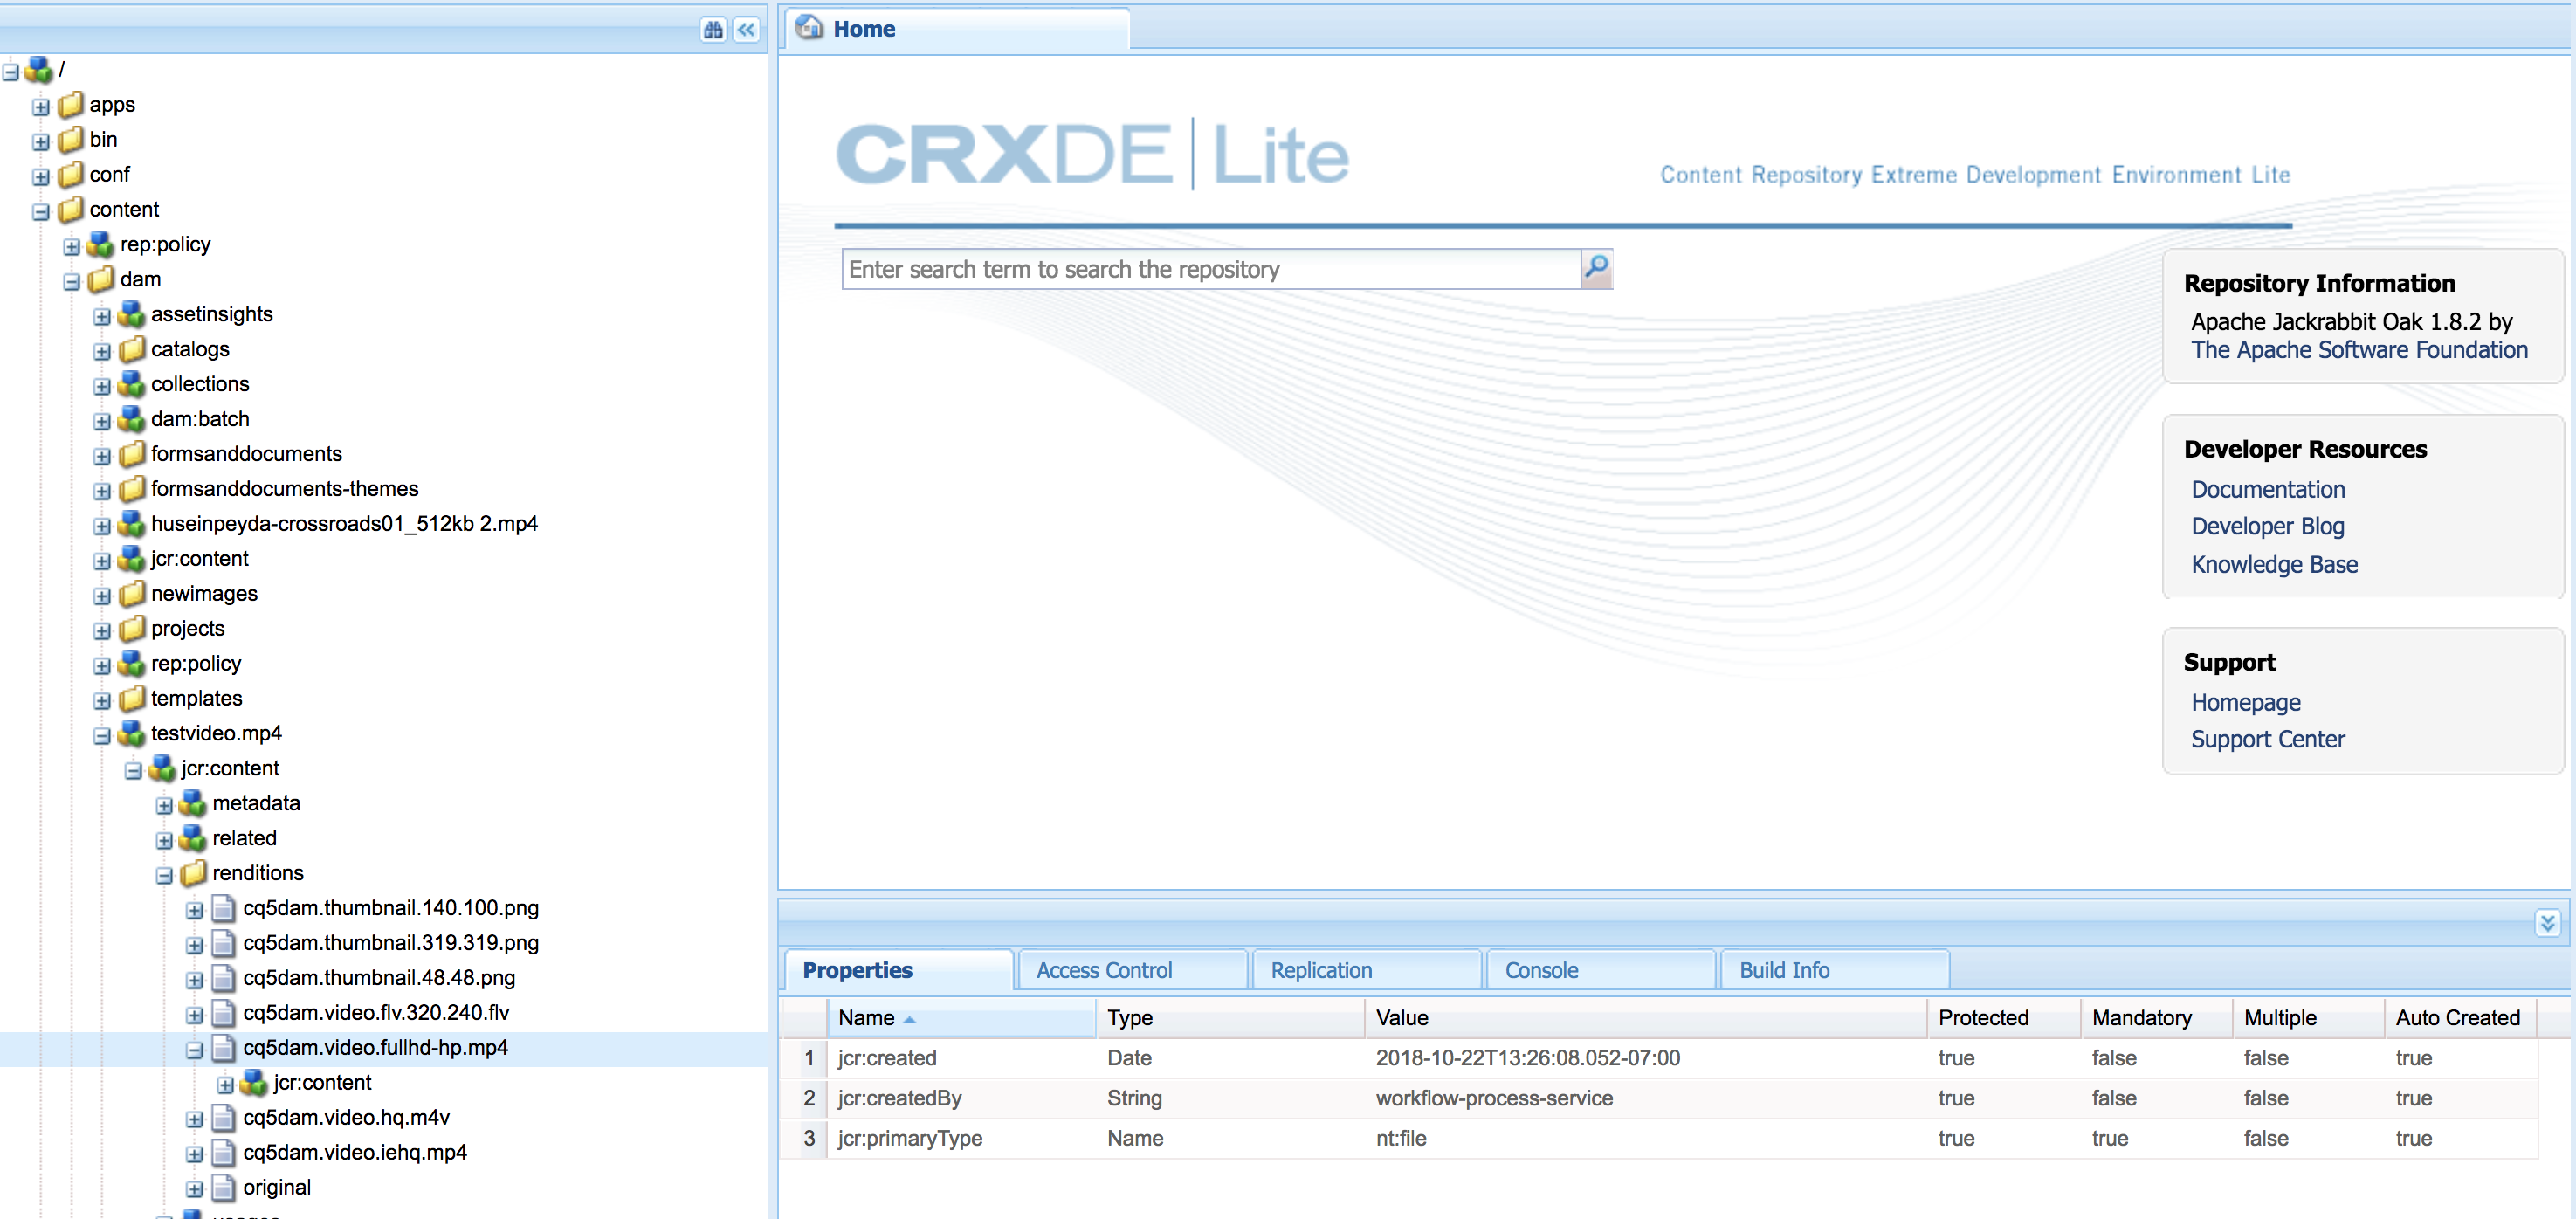Collapse the tree panel with double-arrow icon
Image resolution: width=2576 pixels, height=1219 pixels.
(746, 30)
